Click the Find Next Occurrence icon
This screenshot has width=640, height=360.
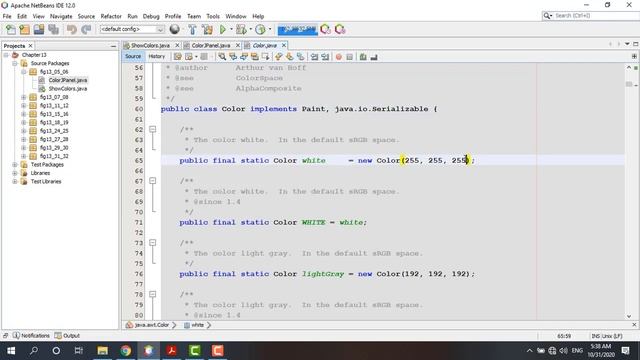pos(244,57)
